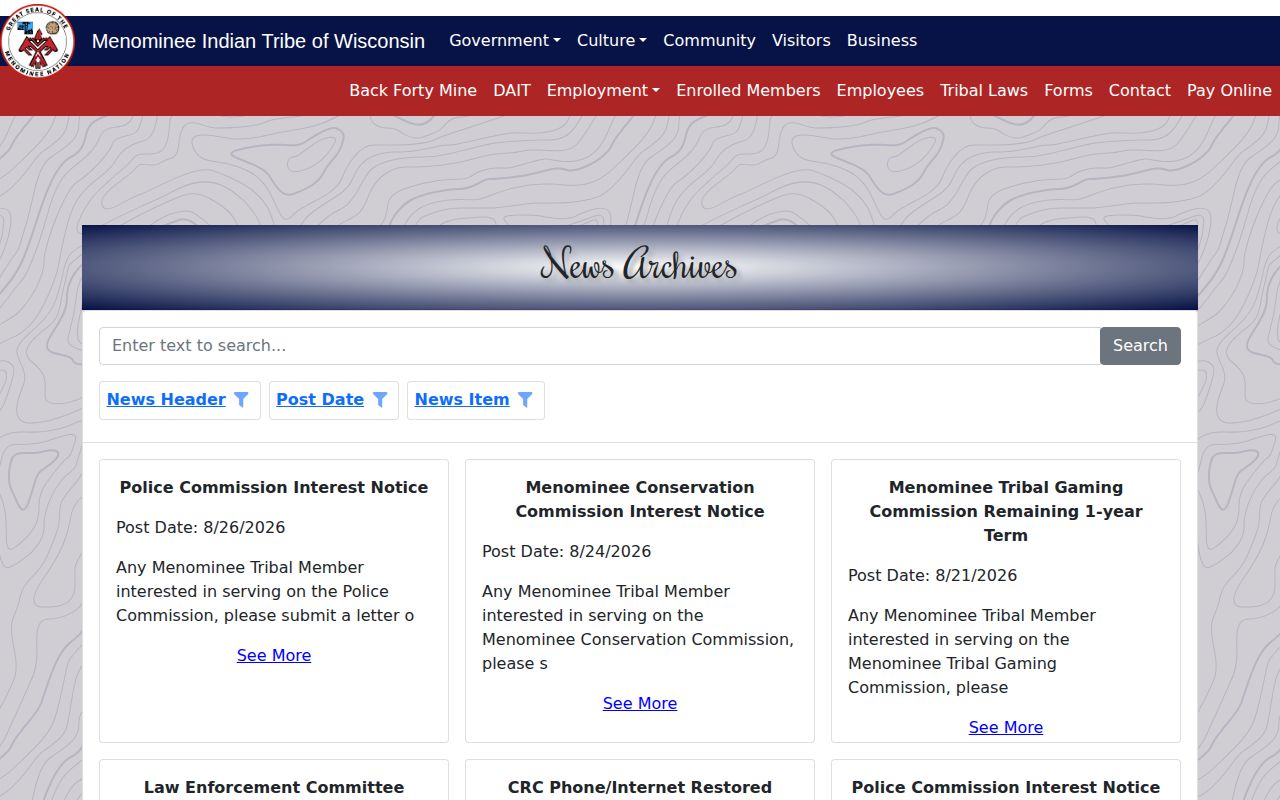Go to the Contact page
The width and height of the screenshot is (1280, 800).
click(1139, 90)
